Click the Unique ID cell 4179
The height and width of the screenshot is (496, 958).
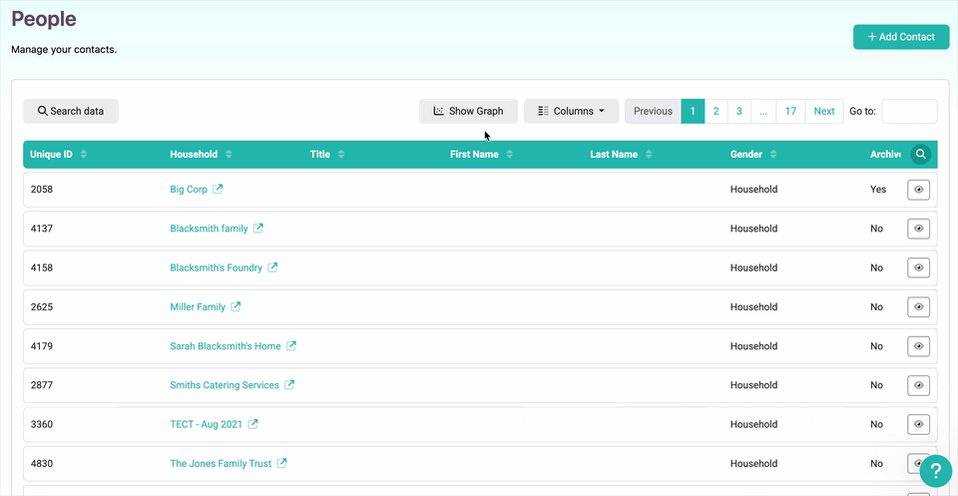[42, 346]
